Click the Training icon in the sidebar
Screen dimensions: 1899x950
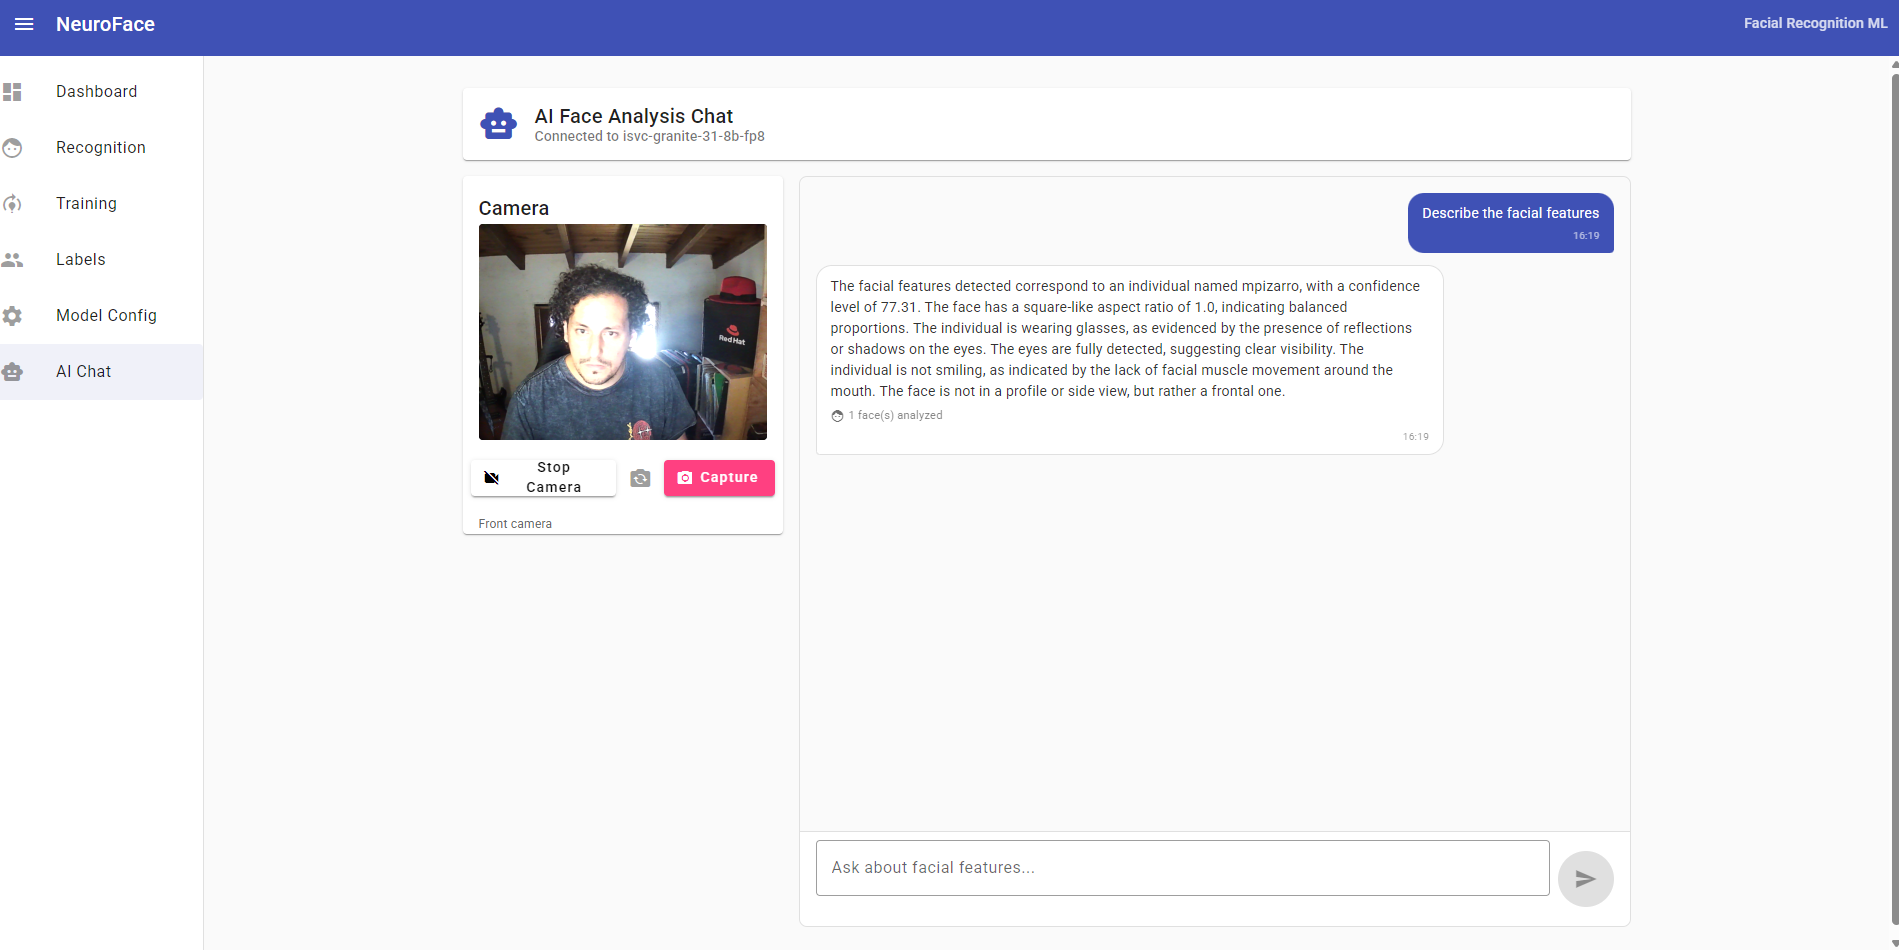pyautogui.click(x=13, y=203)
